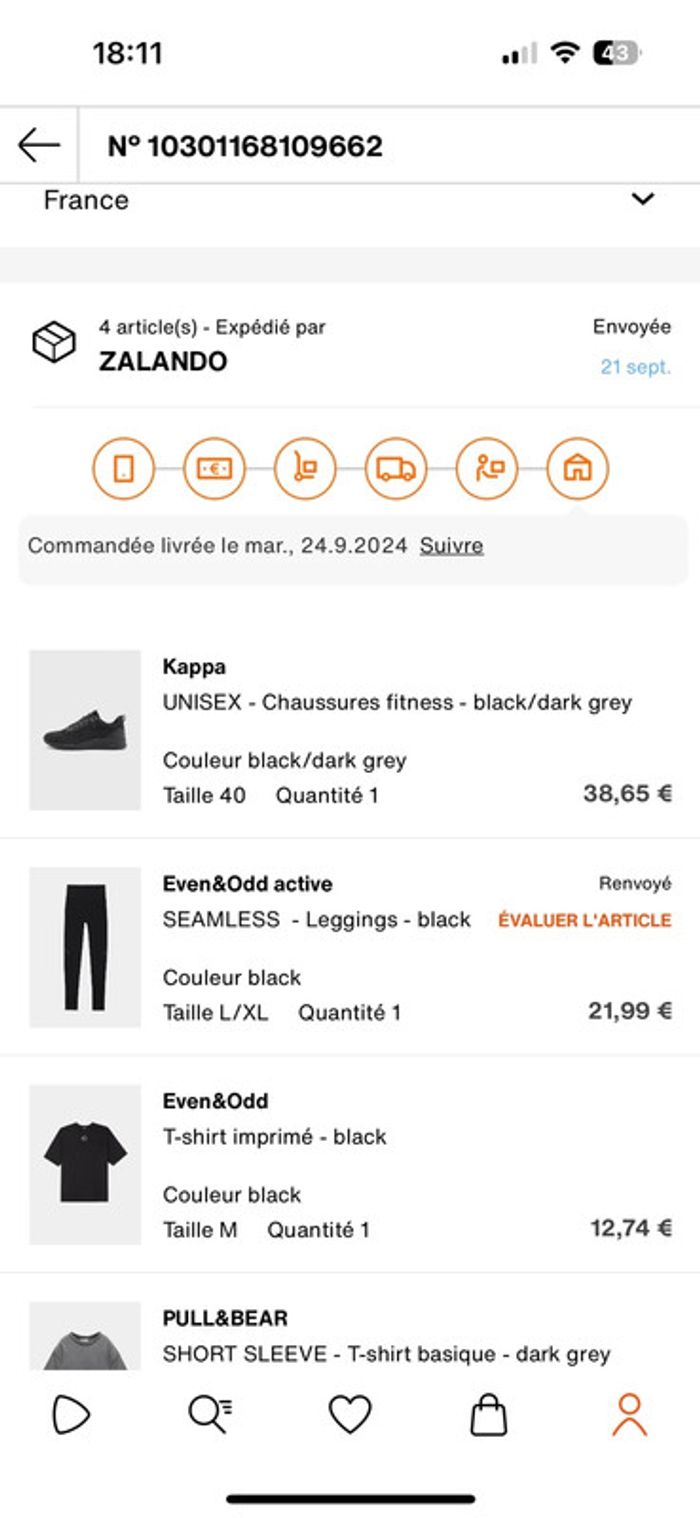The width and height of the screenshot is (700, 1518).
Task: Click ÉVALUER L'ARTICLE for the Seamless leggings
Action: [581, 919]
